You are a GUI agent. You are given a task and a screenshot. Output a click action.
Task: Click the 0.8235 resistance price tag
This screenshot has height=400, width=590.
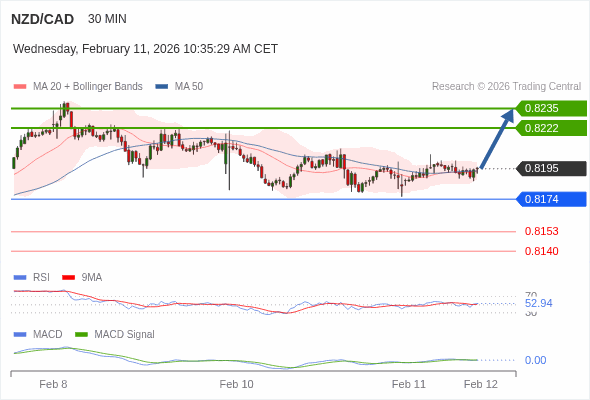(551, 108)
